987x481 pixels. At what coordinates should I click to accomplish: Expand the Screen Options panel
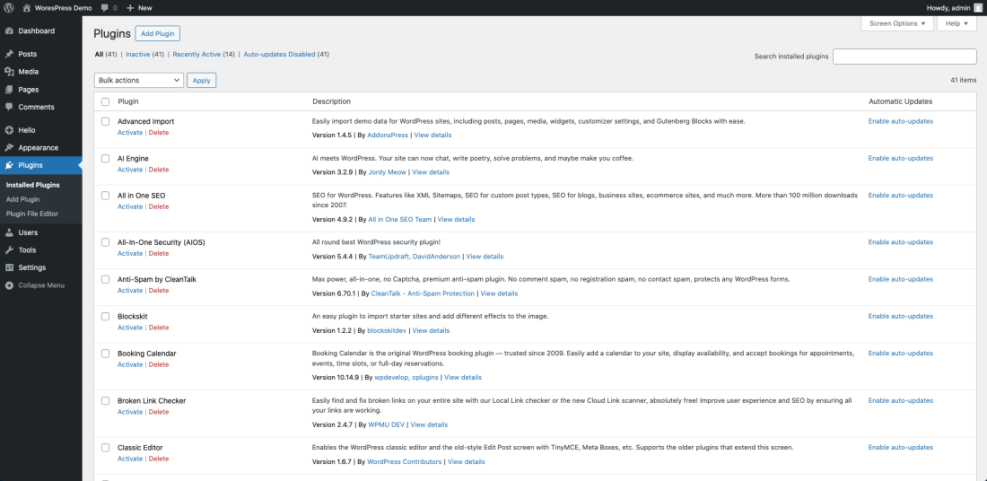(x=897, y=23)
